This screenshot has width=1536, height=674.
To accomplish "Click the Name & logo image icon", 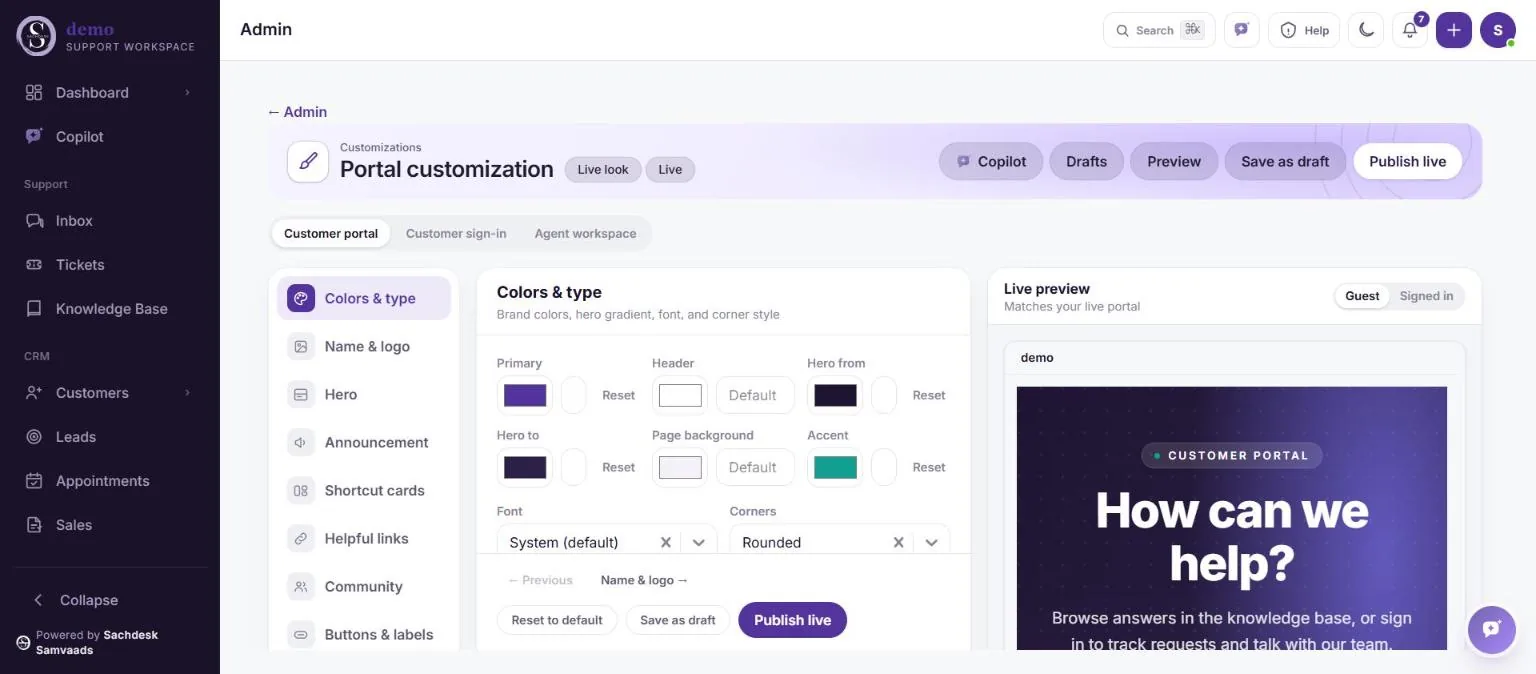I will [301, 346].
